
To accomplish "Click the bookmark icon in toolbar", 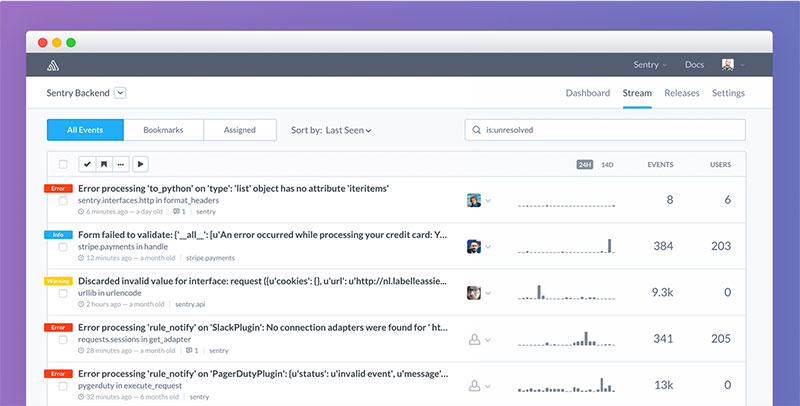I will (104, 164).
